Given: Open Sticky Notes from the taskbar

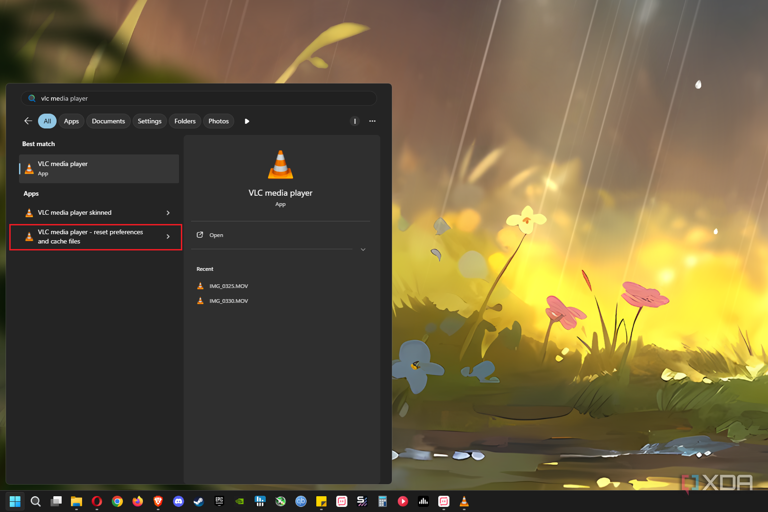Looking at the screenshot, I should coord(321,501).
